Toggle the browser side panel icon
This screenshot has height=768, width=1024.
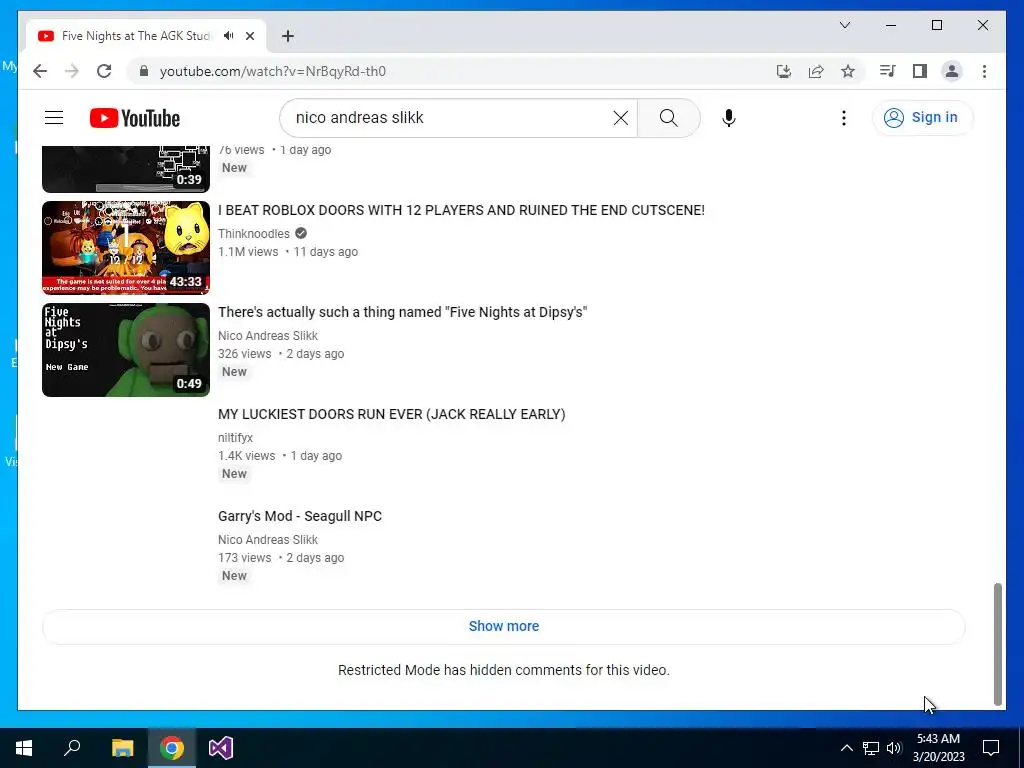click(x=920, y=71)
